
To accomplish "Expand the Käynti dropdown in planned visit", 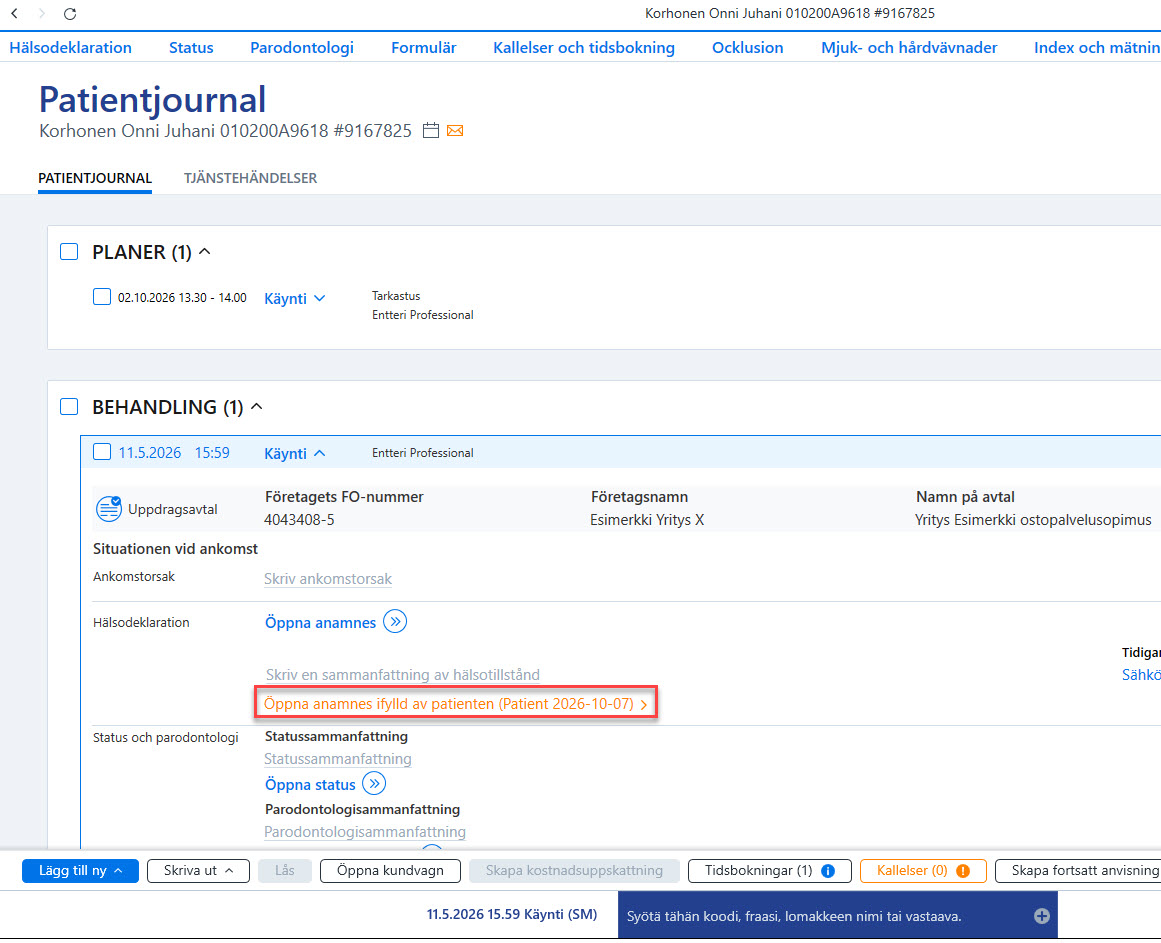I will (x=295, y=298).
